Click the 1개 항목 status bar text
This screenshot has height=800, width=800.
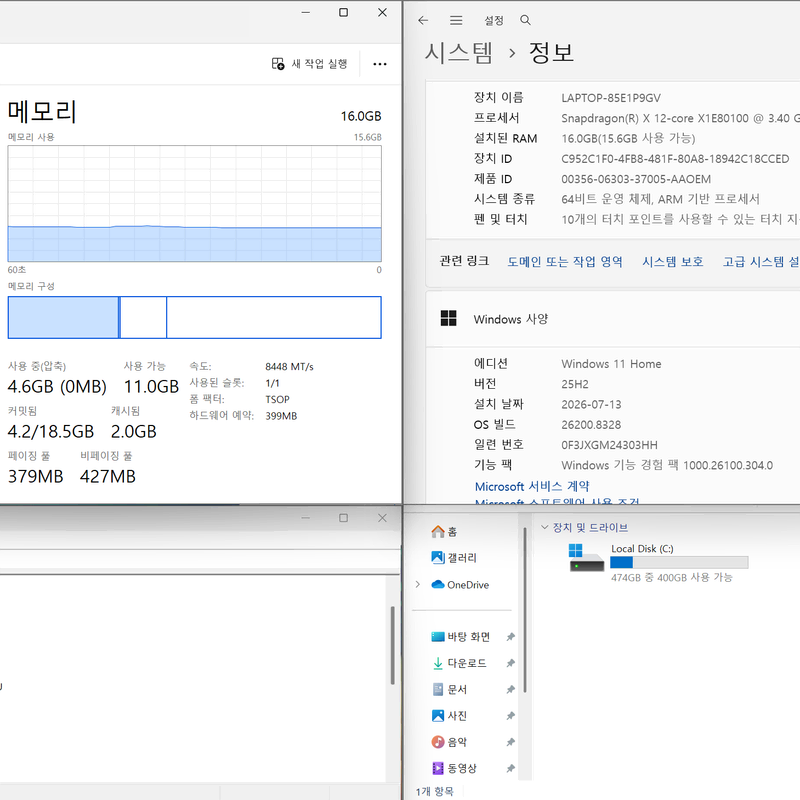(x=434, y=791)
